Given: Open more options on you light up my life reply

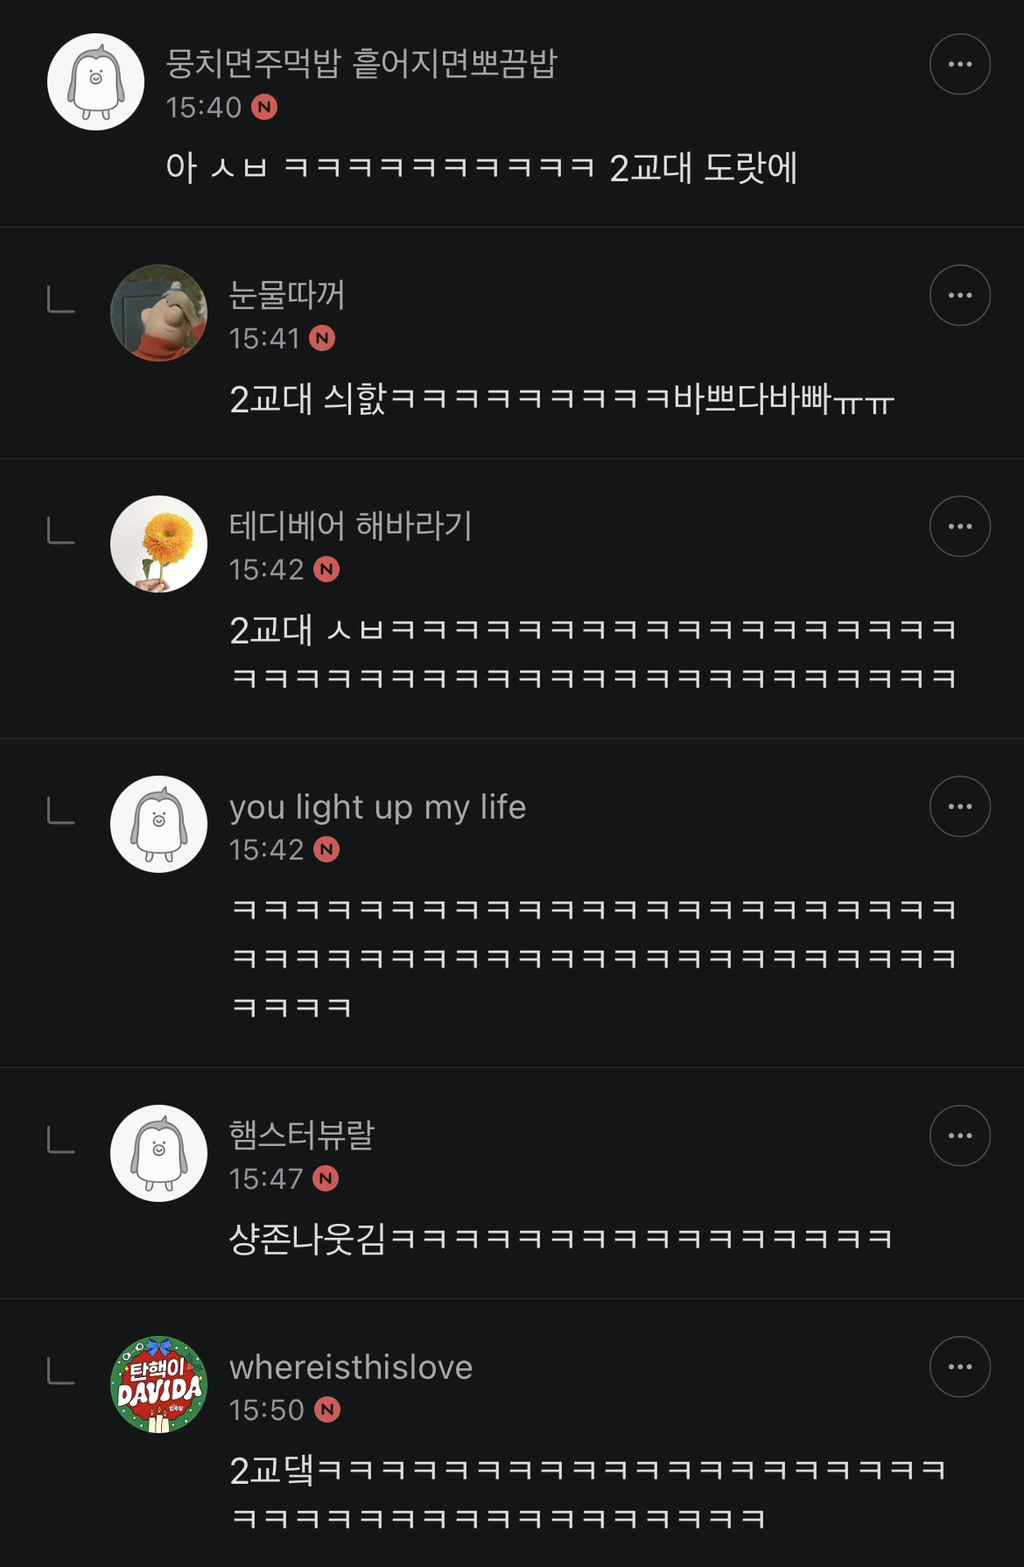Looking at the screenshot, I should 959,806.
